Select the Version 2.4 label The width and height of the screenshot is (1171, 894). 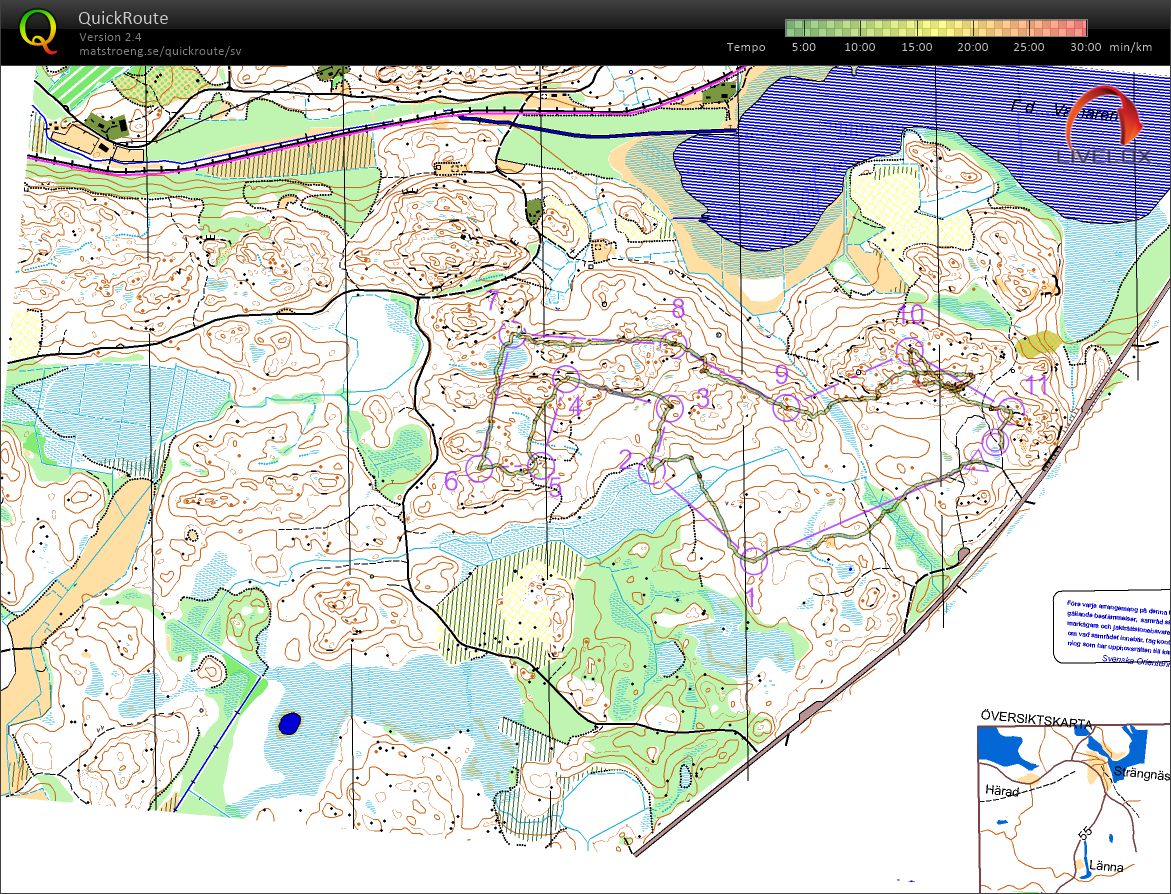(111, 37)
